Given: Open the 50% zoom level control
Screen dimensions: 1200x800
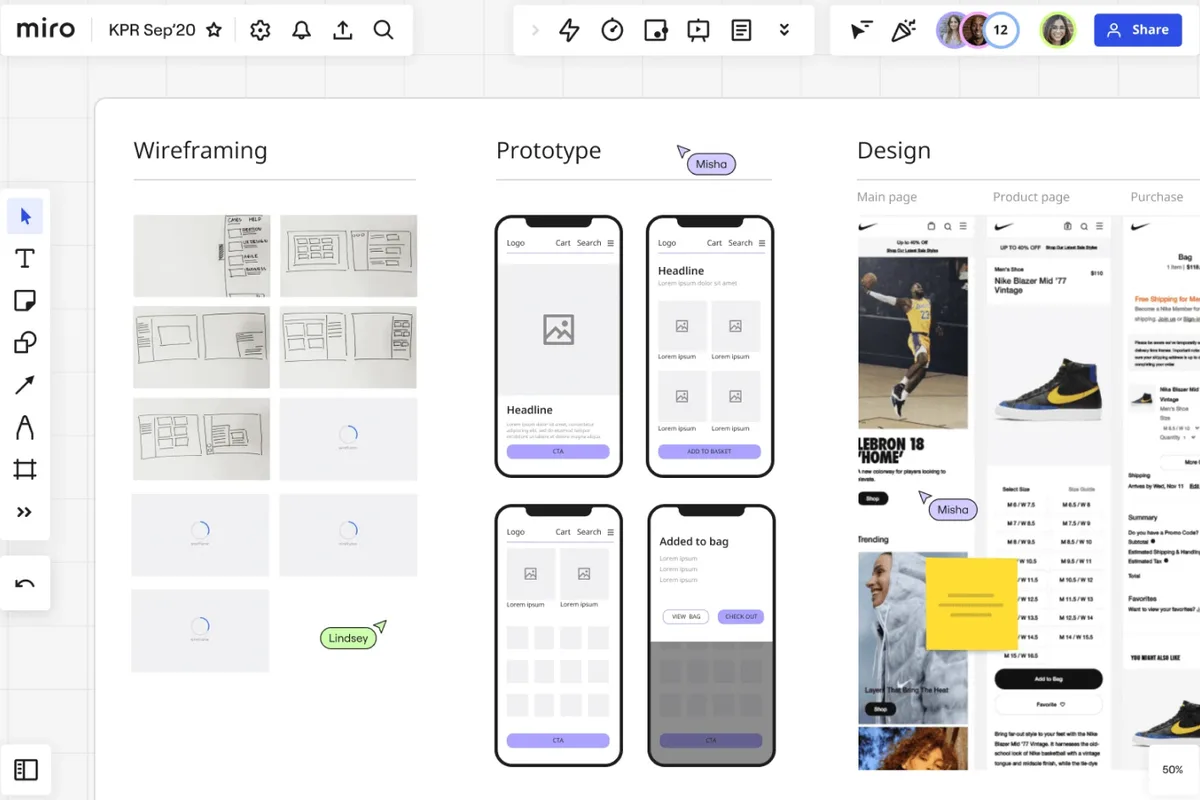Looking at the screenshot, I should (1173, 770).
